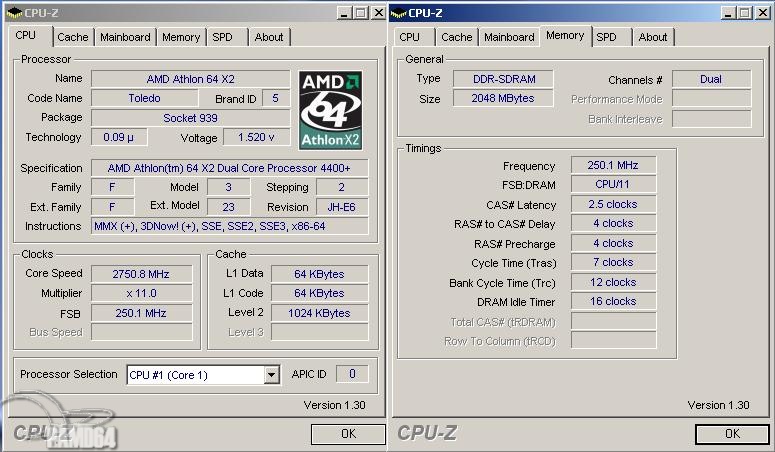775x452 pixels.
Task: Click OK in the right CPU-Z window
Action: click(x=732, y=434)
